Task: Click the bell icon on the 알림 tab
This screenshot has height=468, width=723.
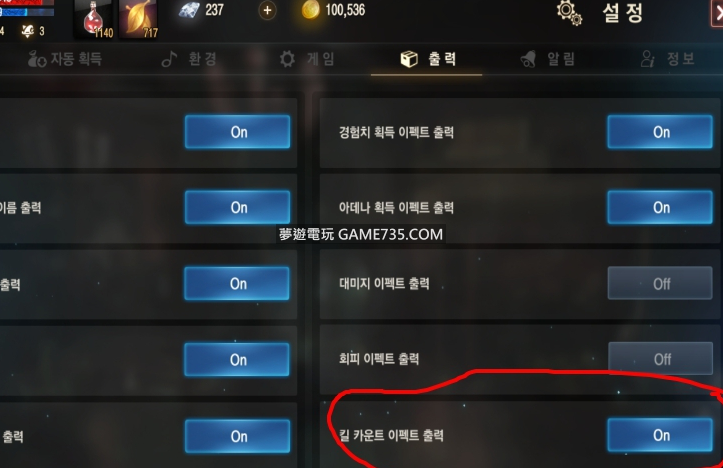Action: tap(528, 59)
